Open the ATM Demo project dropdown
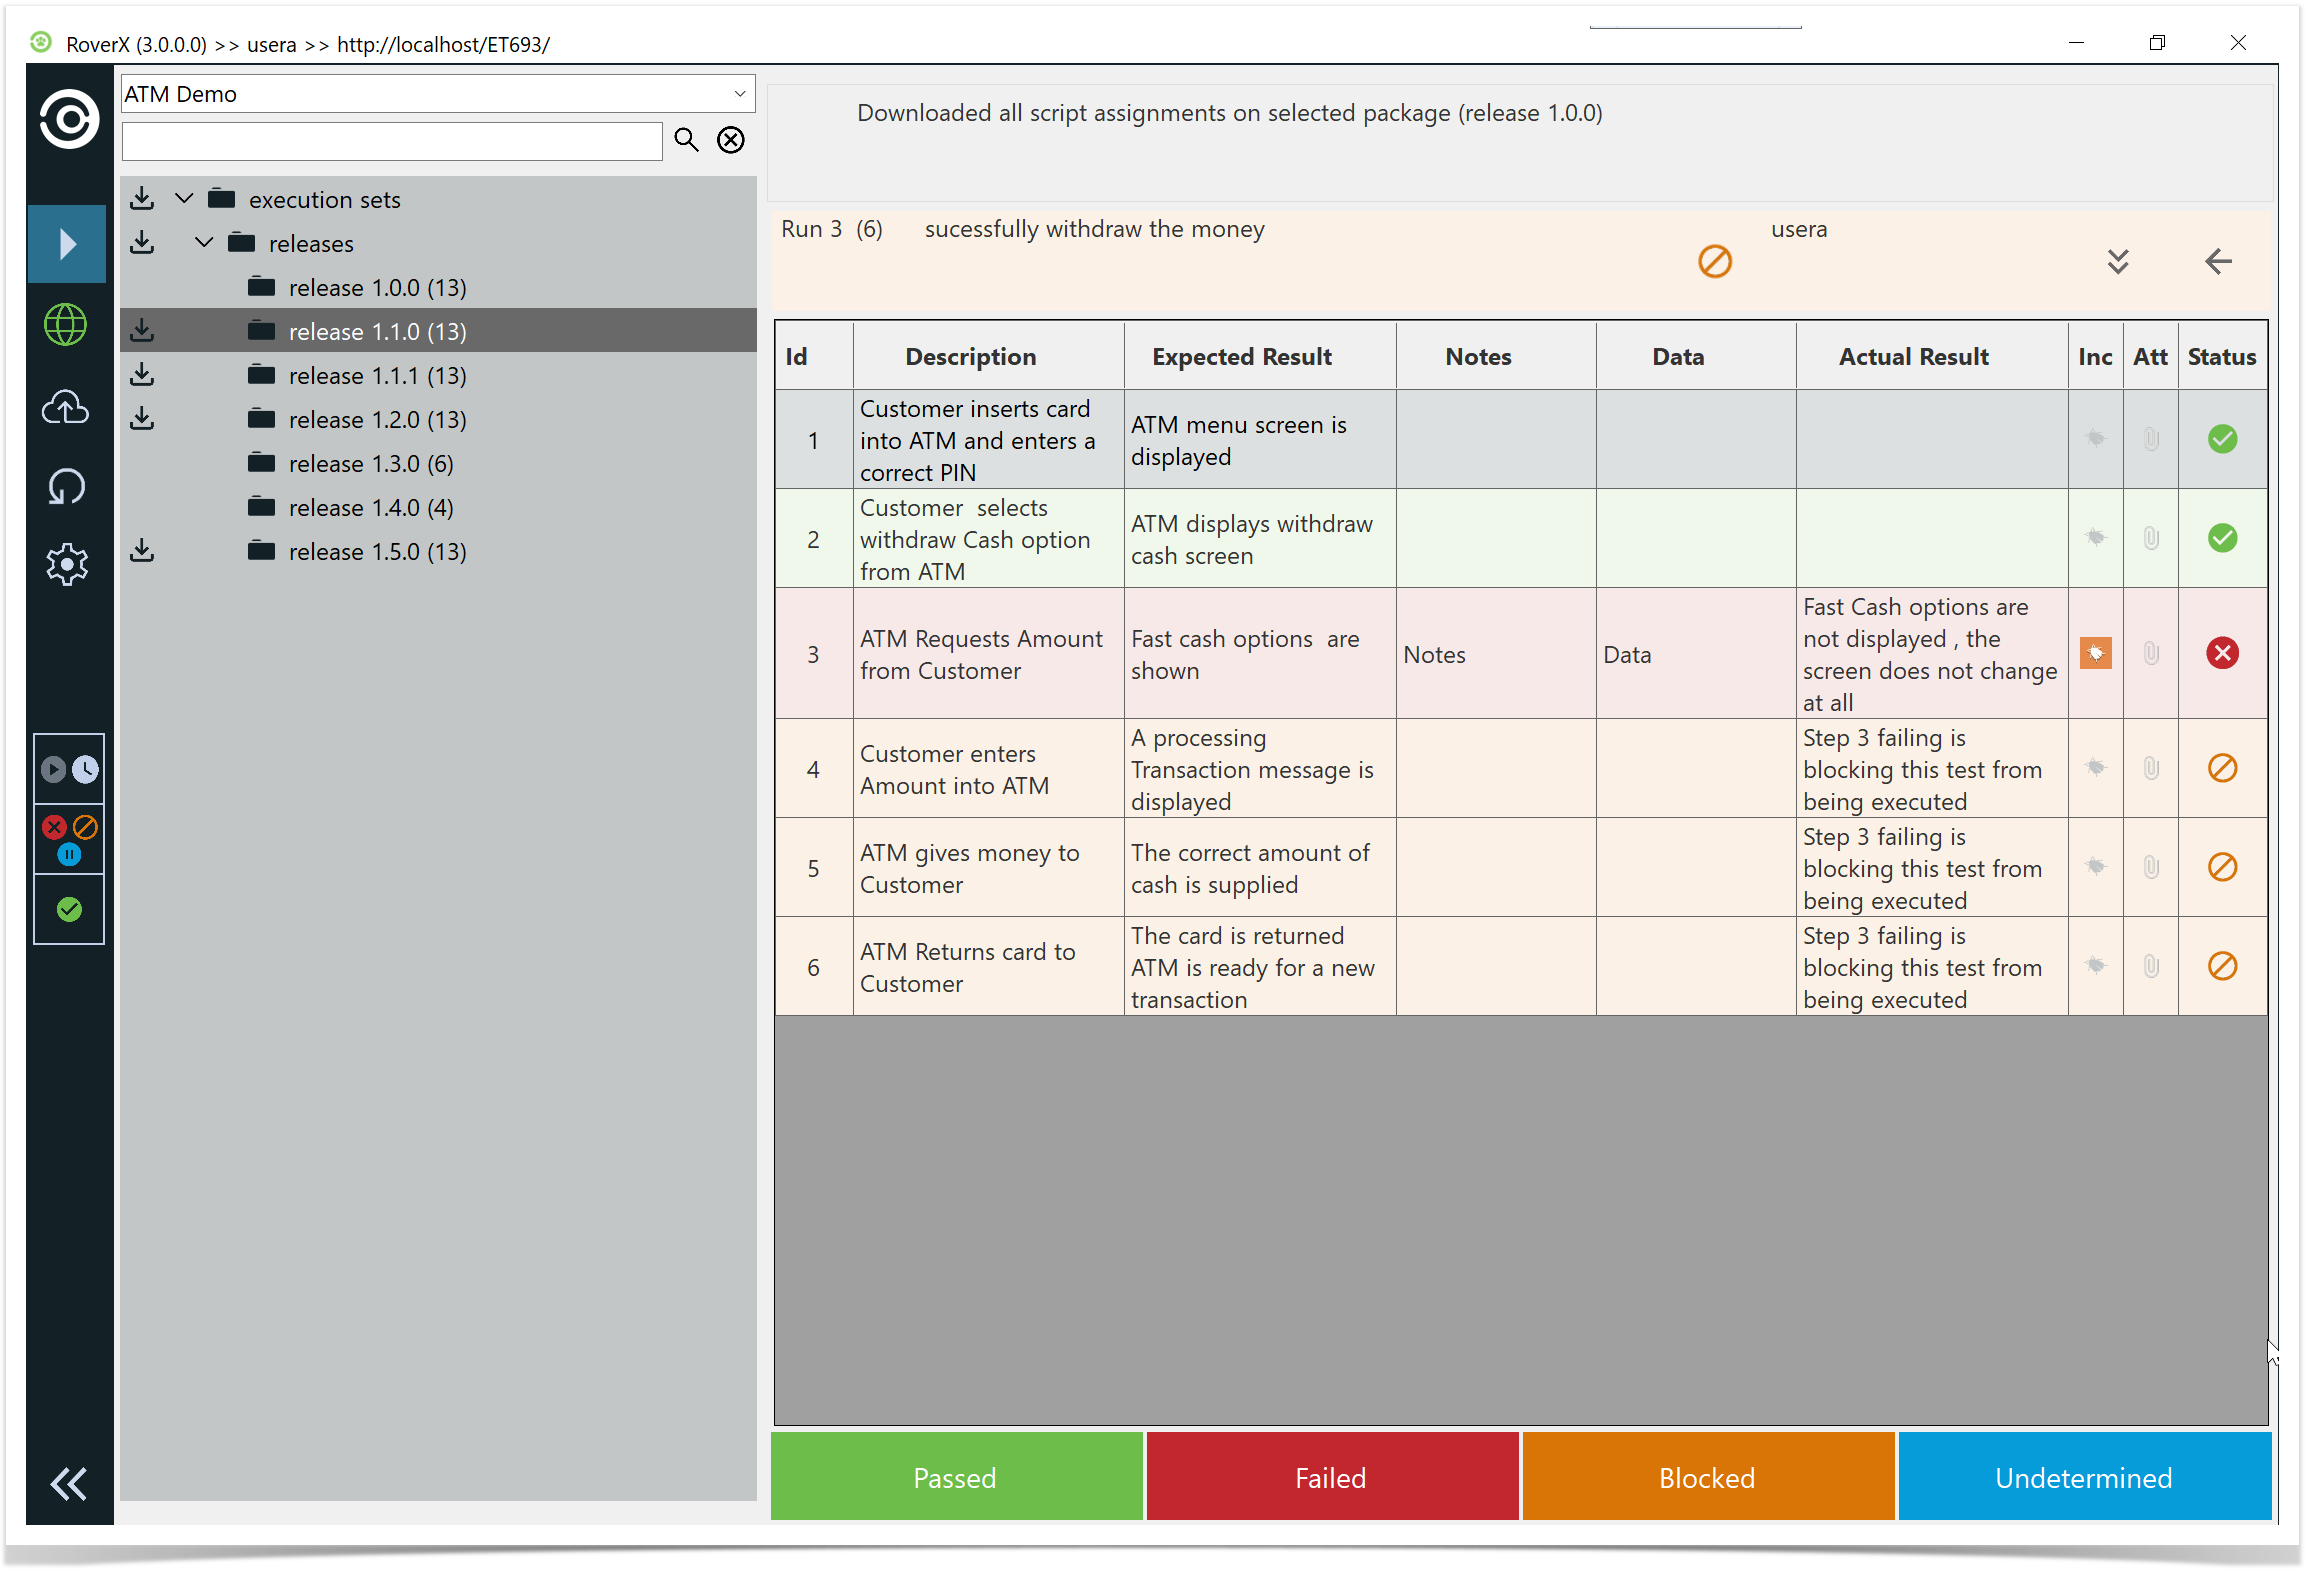This screenshot has width=2313, height=1574. pos(739,94)
